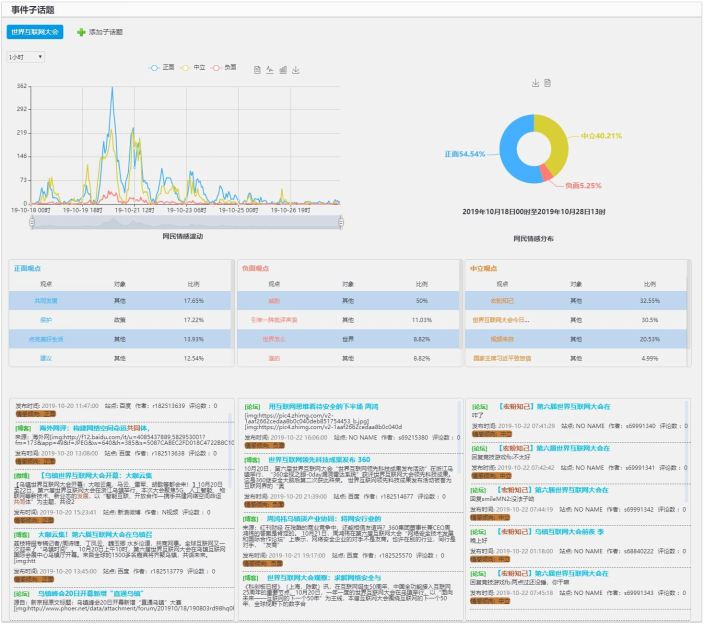
Task: Open post 世界互联网领先科技成果发布 360
Action: (x=320, y=459)
